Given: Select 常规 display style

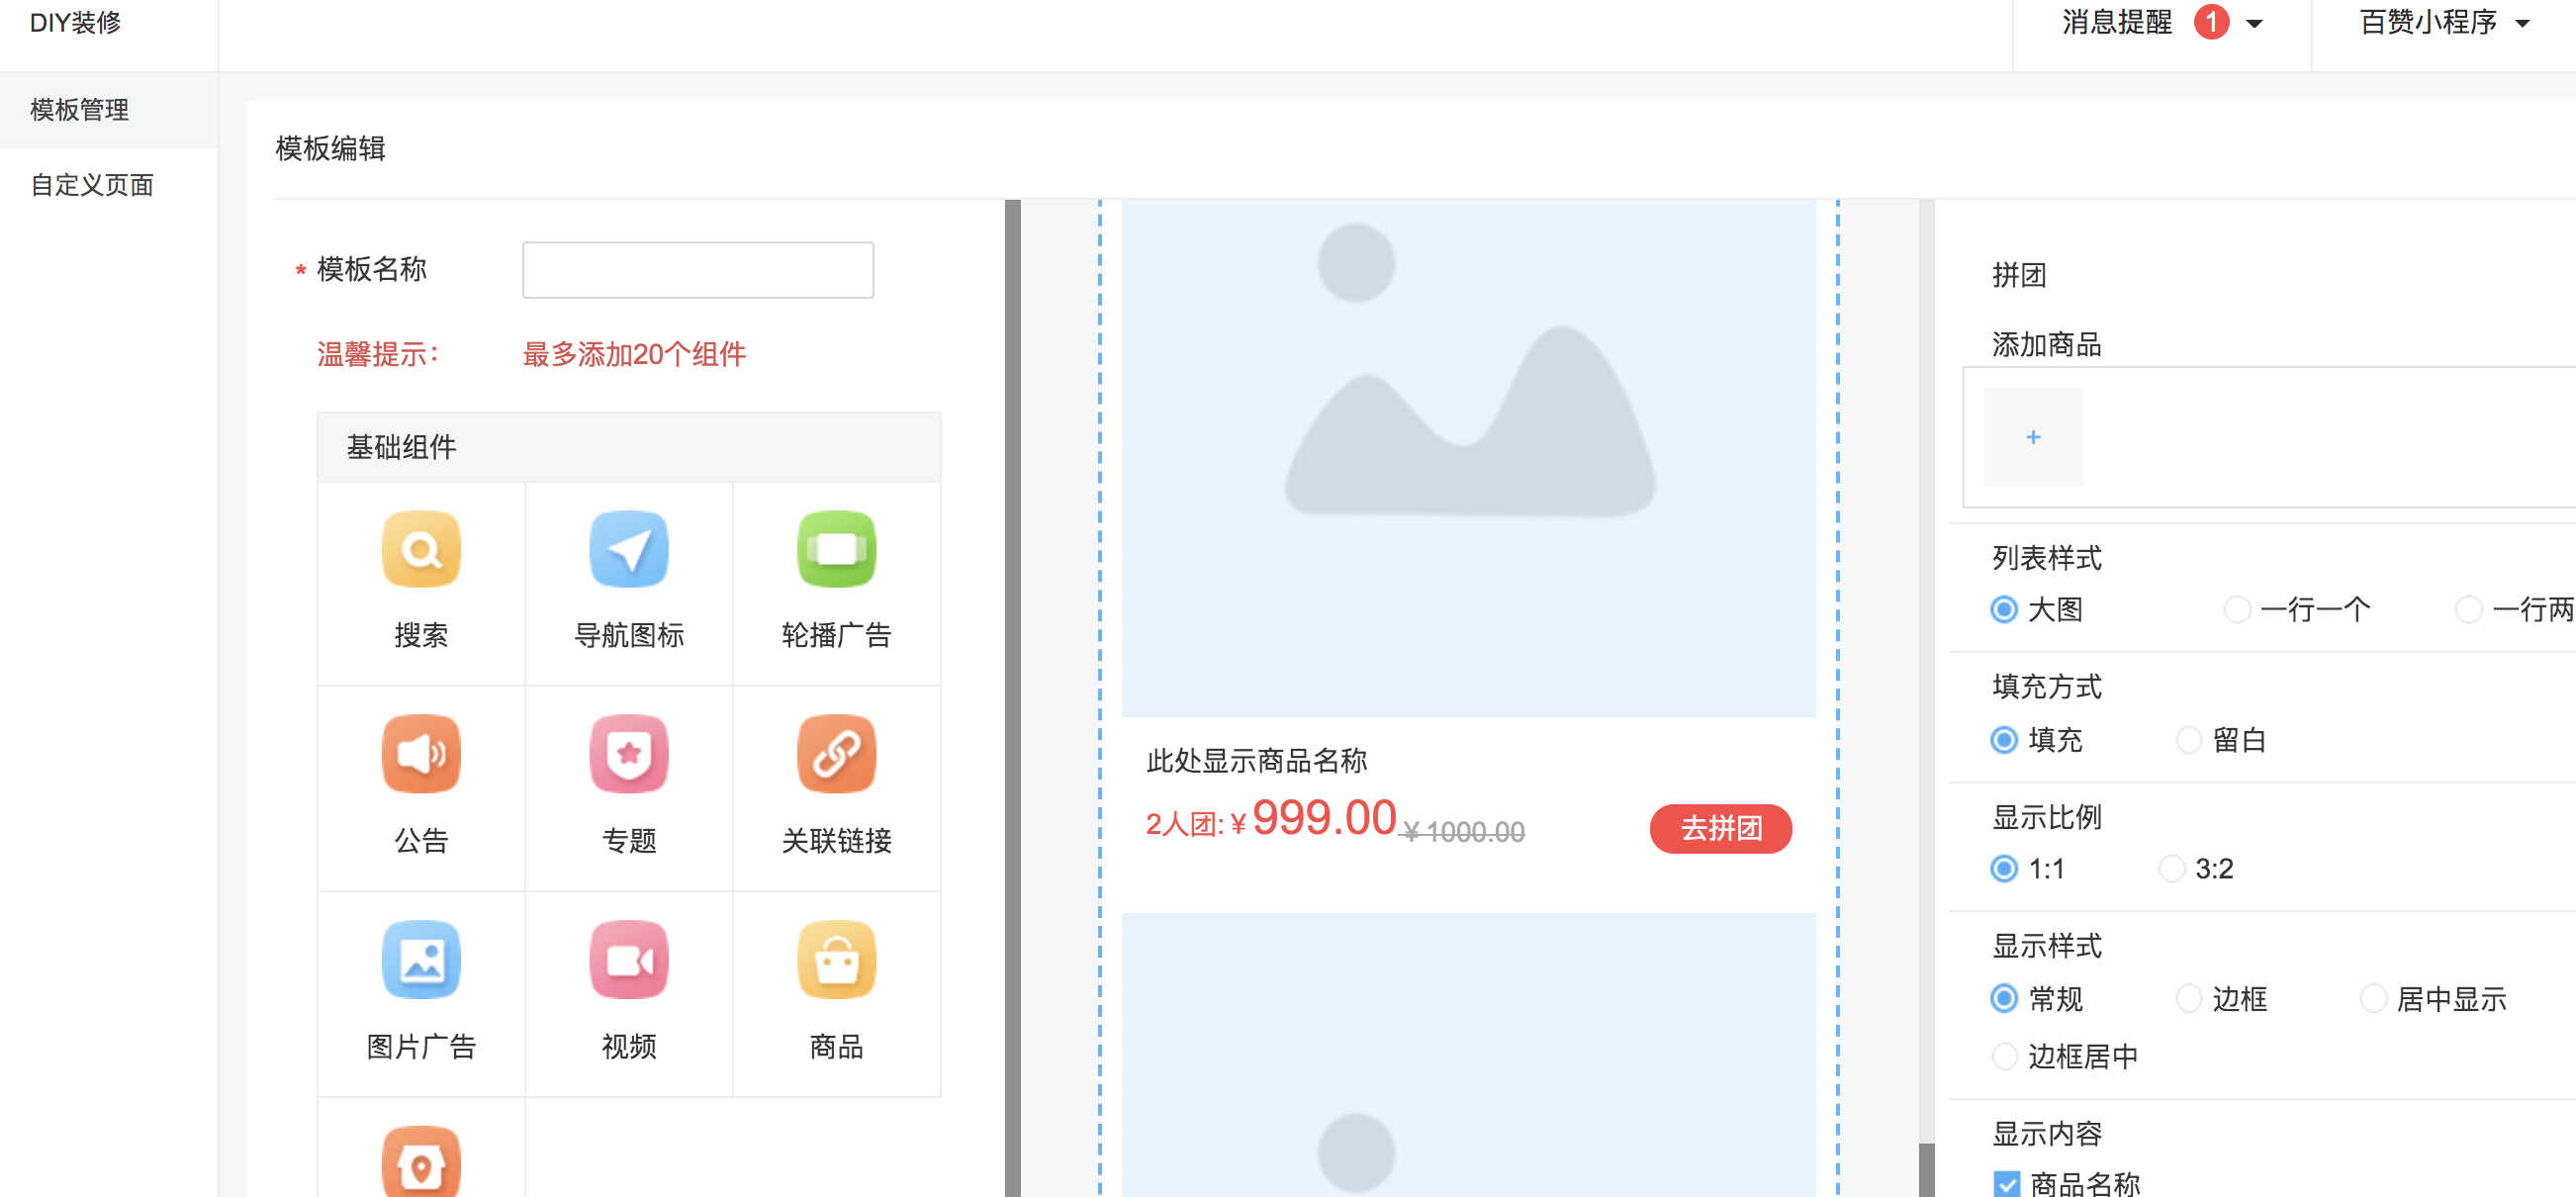Looking at the screenshot, I should coord(2004,998).
